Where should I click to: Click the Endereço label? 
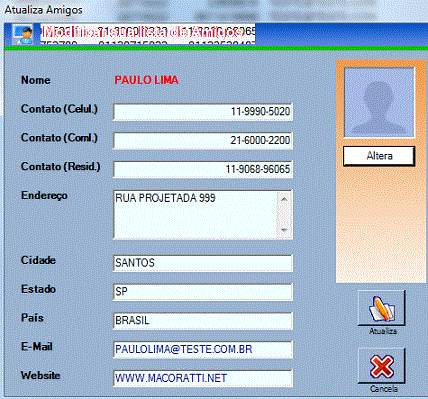pos(44,195)
